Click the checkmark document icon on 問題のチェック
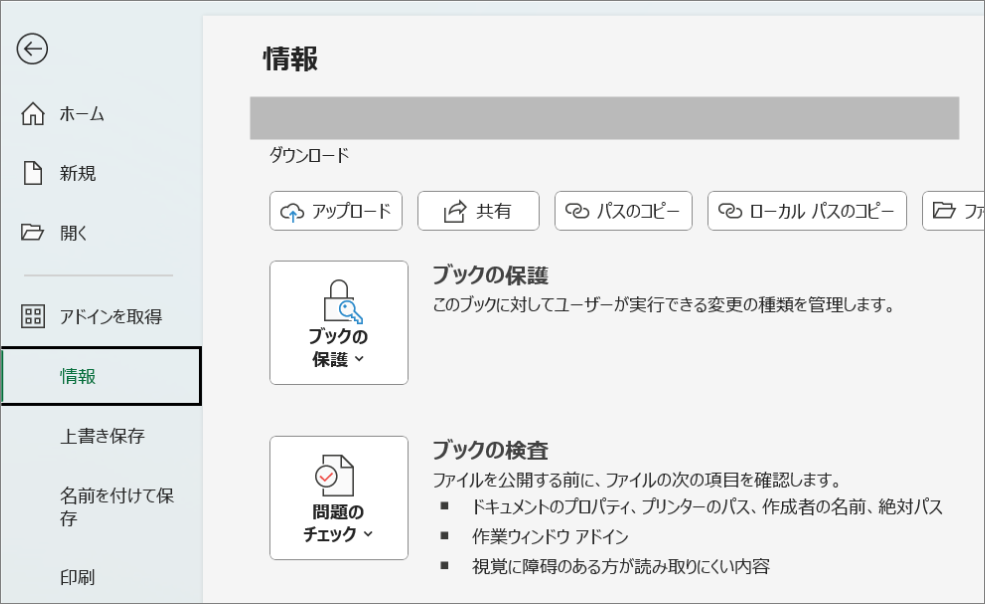The width and height of the screenshot is (985, 604). click(336, 478)
